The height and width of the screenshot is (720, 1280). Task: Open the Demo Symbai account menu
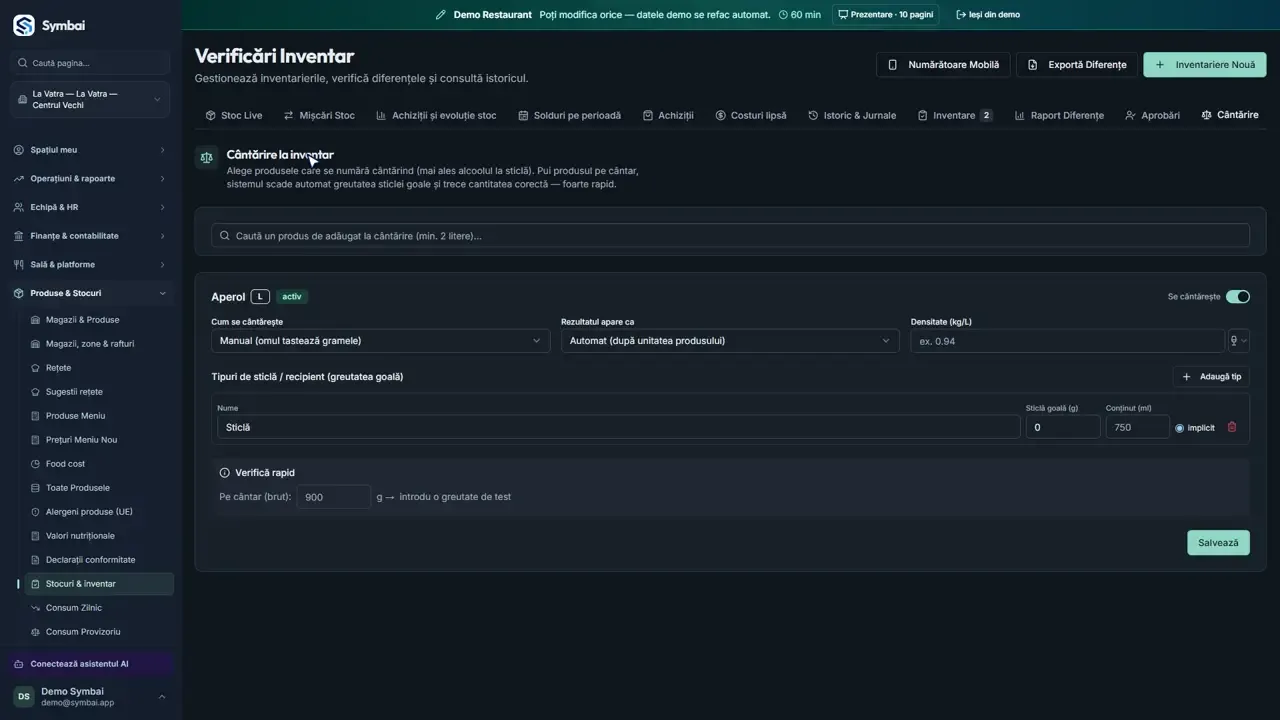[90, 697]
